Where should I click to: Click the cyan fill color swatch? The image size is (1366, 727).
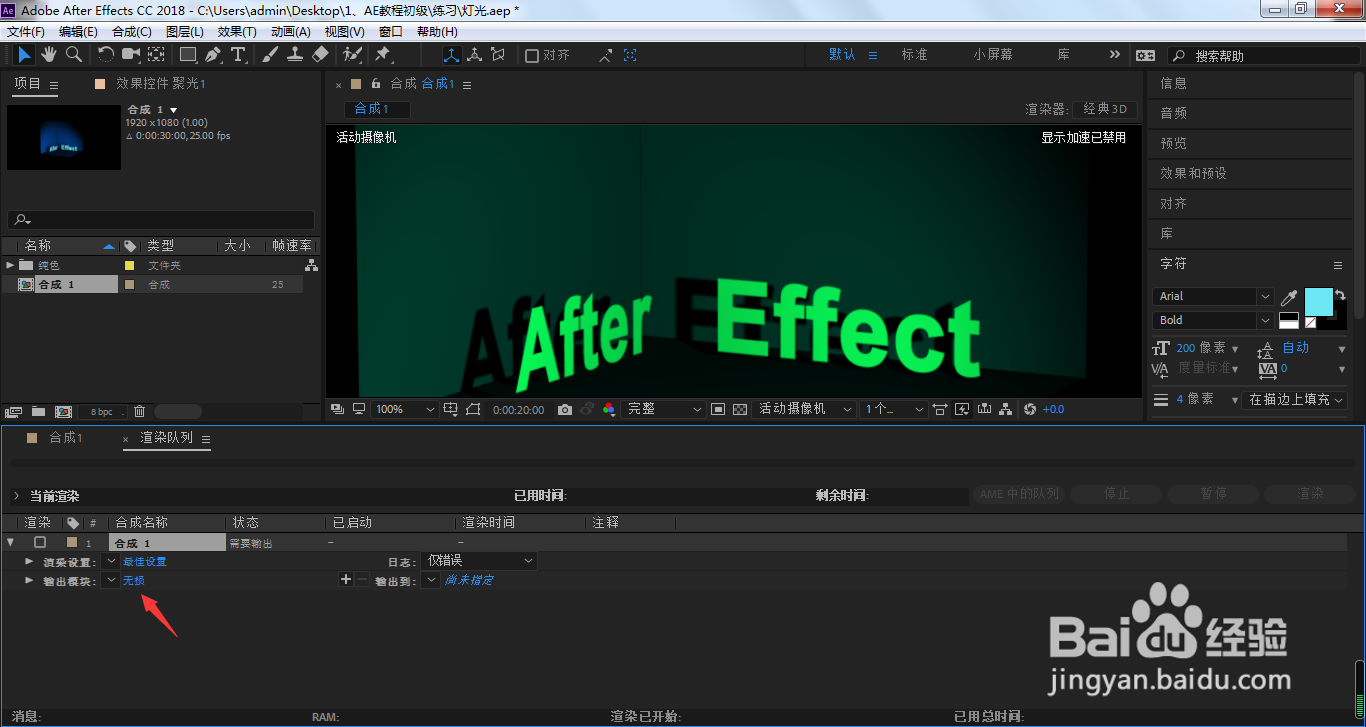(1319, 302)
